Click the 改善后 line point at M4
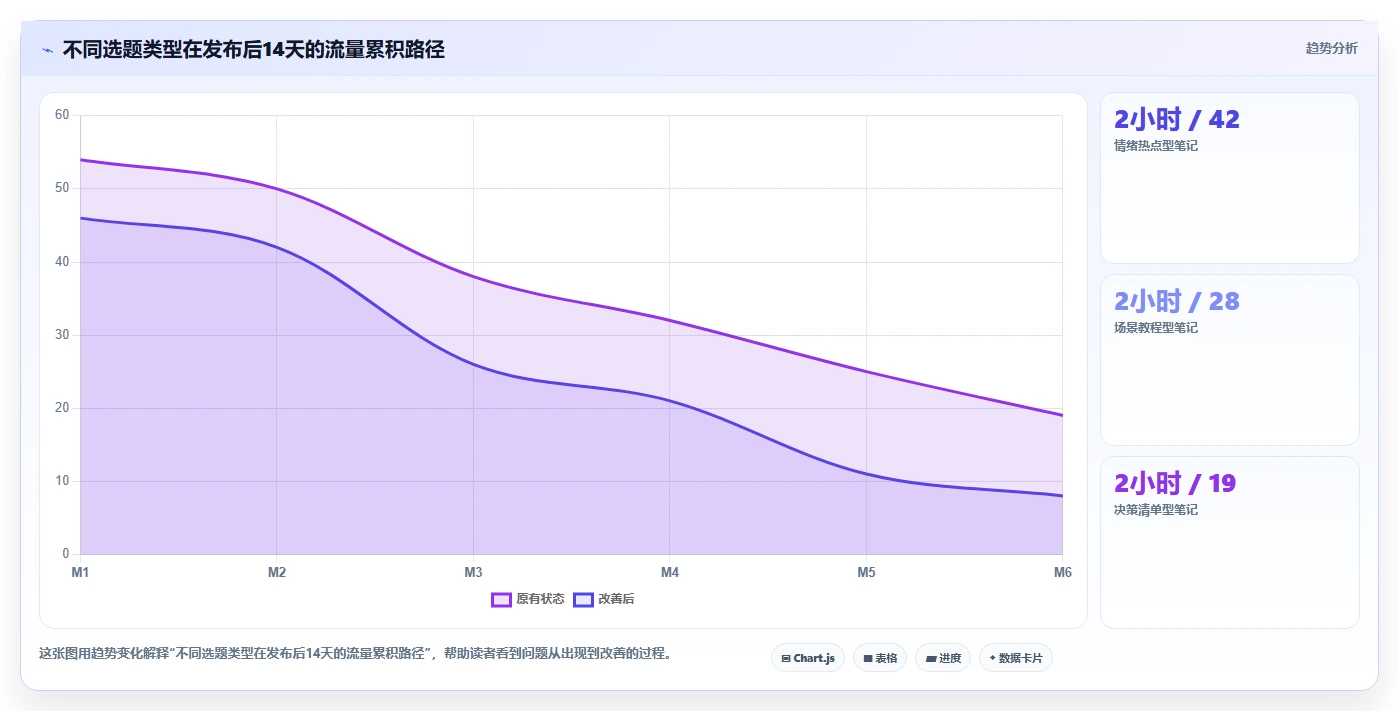1399x711 pixels. pyautogui.click(x=670, y=401)
